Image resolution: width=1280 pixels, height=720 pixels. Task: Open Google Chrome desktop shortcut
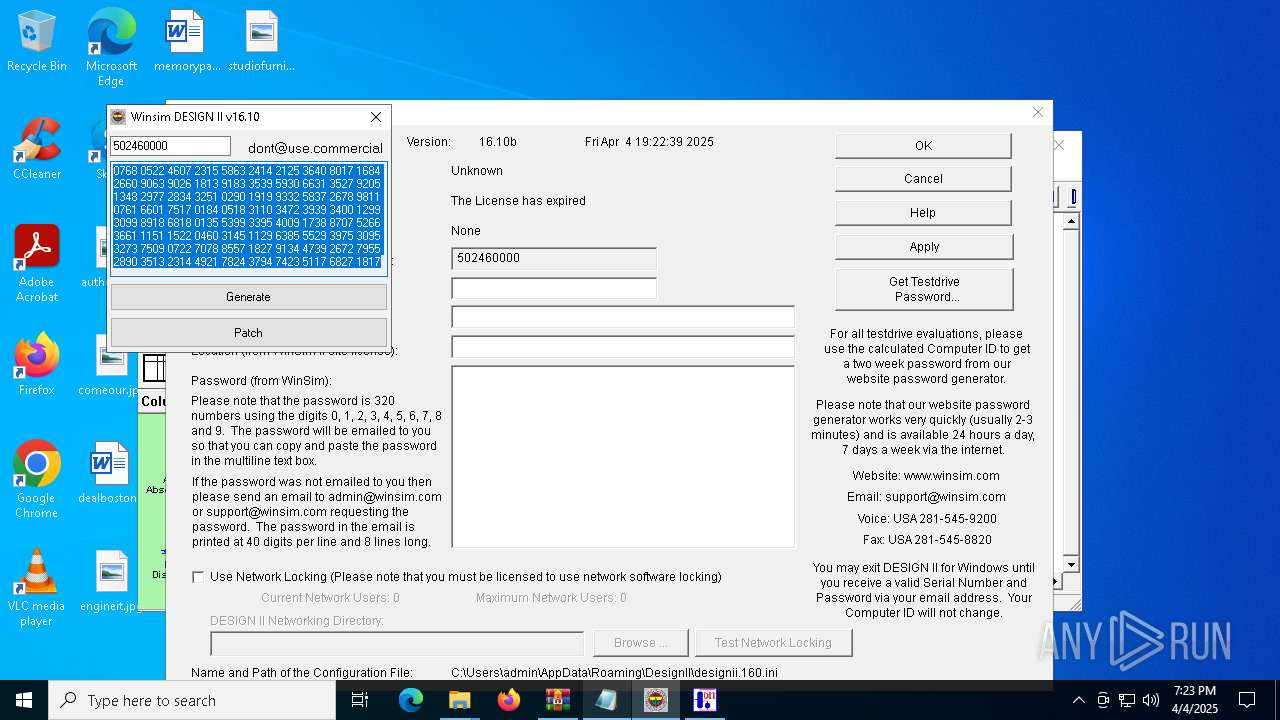click(37, 480)
